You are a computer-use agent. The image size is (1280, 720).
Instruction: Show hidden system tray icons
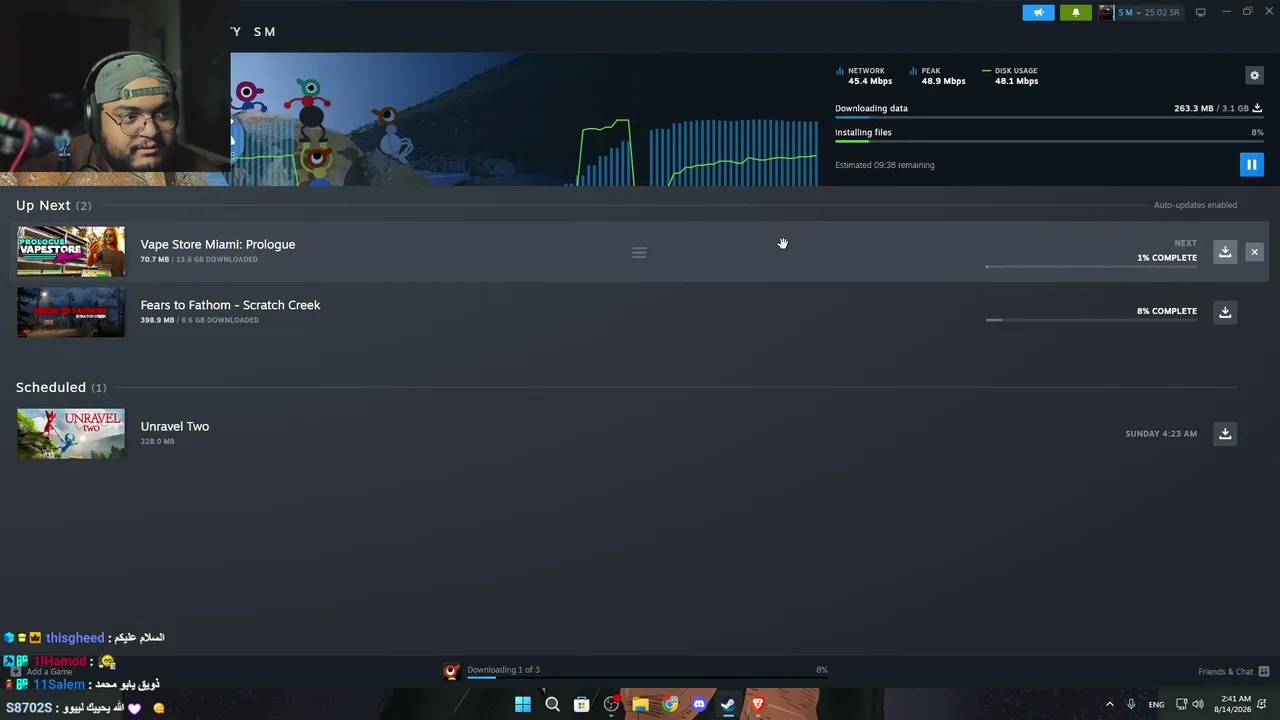point(1109,705)
